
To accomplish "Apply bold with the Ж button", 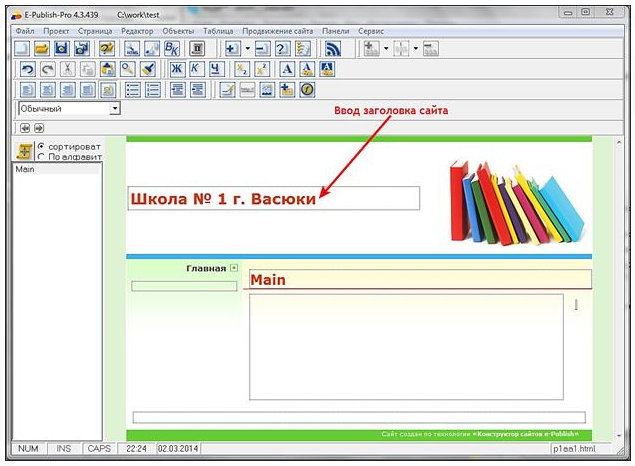I will point(177,69).
